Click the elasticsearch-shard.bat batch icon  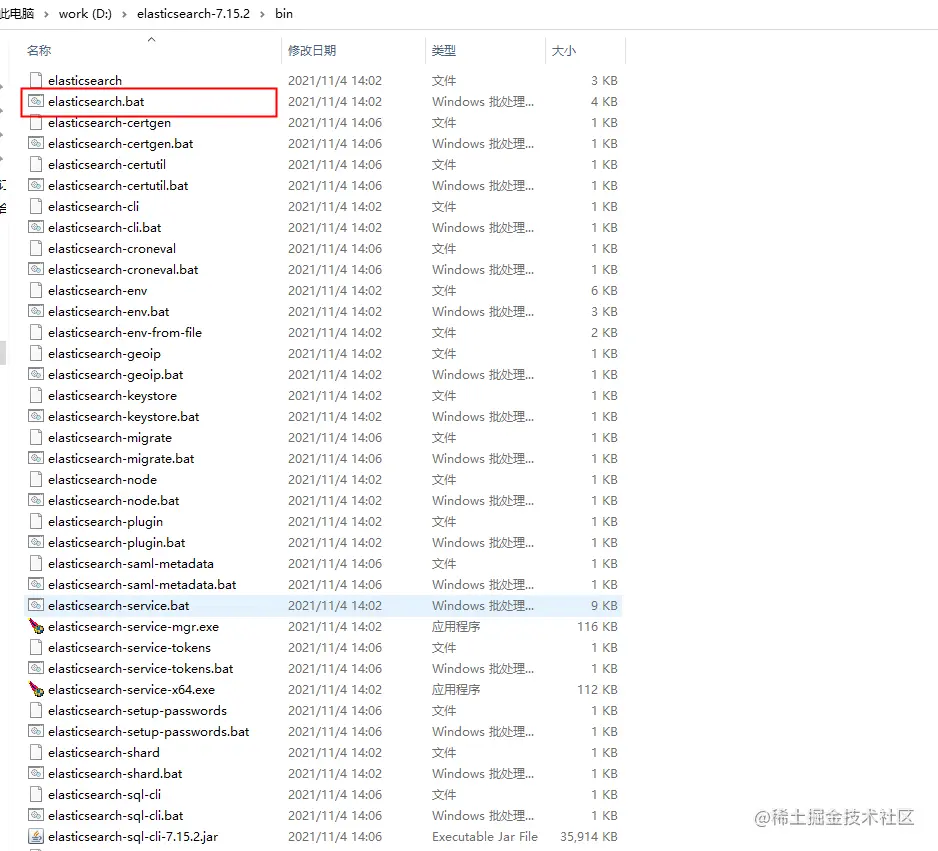tap(36, 773)
